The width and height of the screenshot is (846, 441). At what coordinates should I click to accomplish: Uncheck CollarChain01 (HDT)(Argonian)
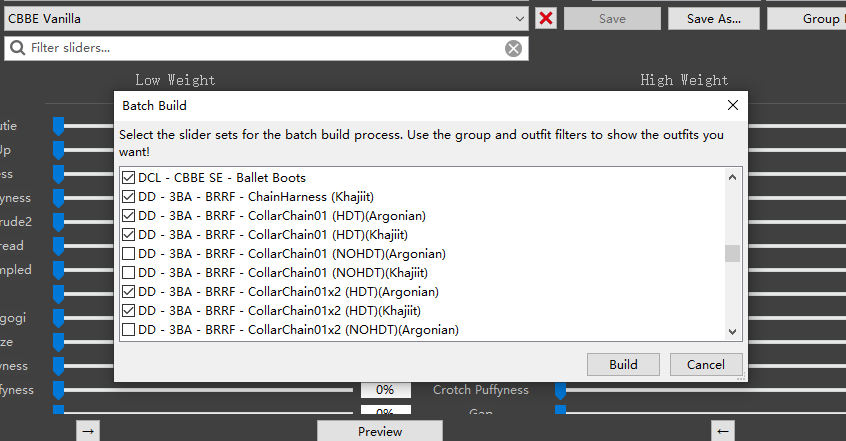click(128, 215)
